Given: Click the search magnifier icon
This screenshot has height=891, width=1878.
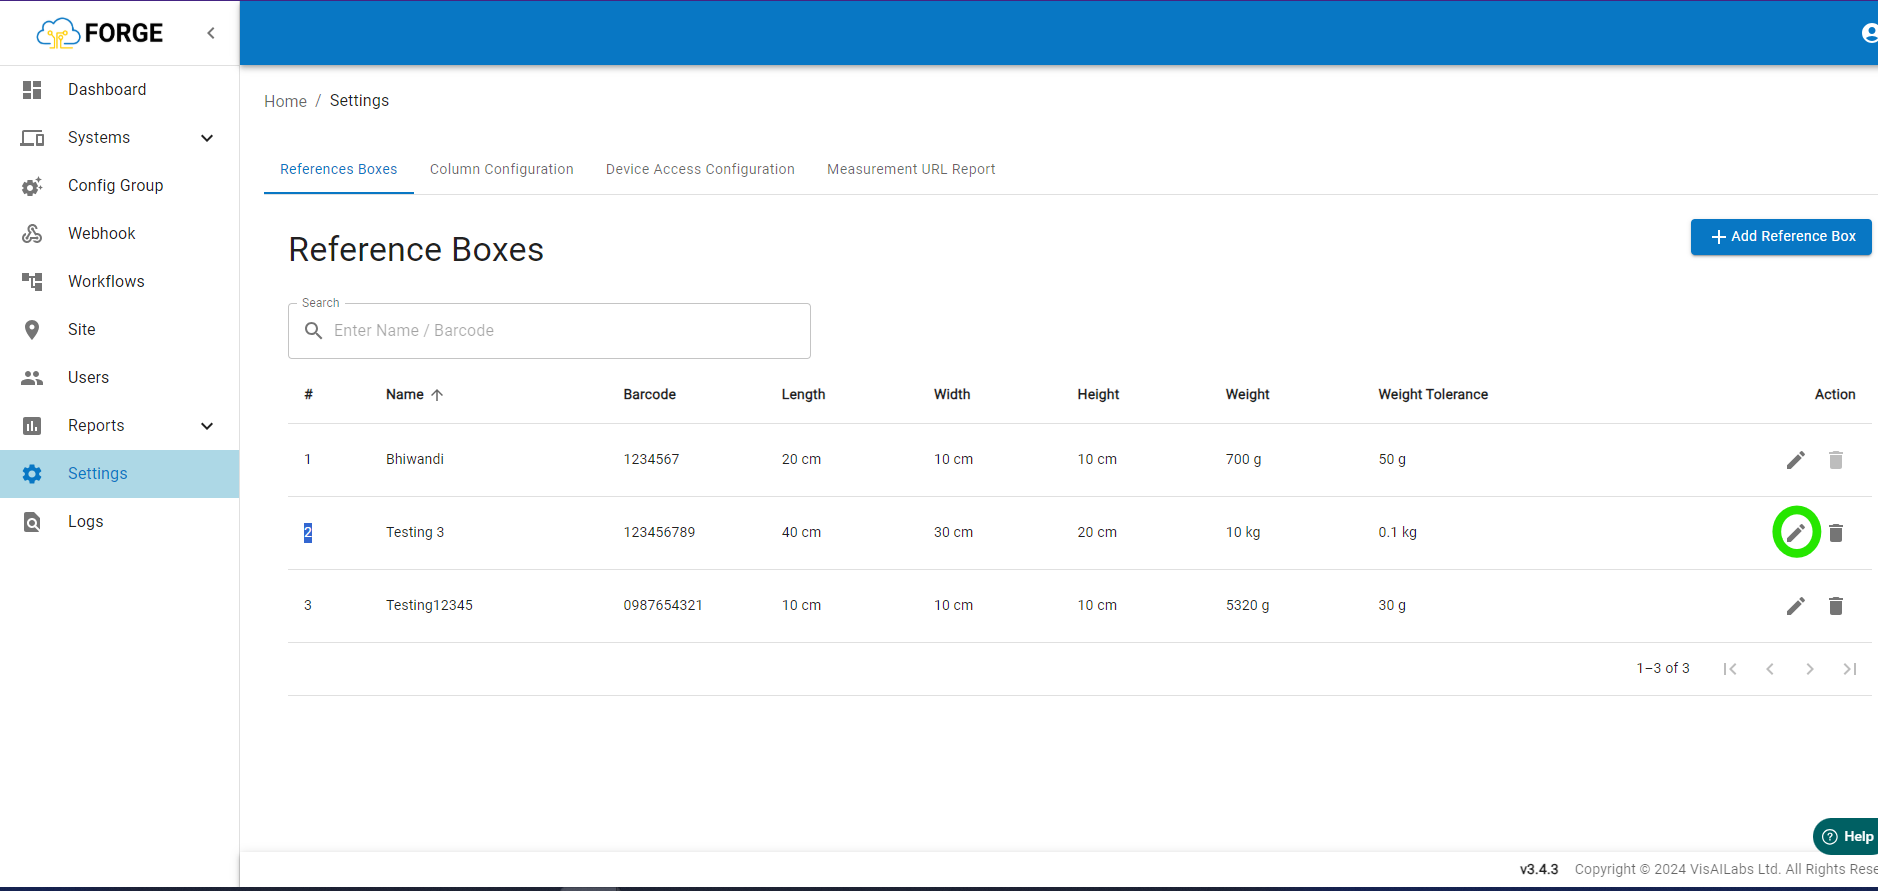Looking at the screenshot, I should pyautogui.click(x=313, y=331).
